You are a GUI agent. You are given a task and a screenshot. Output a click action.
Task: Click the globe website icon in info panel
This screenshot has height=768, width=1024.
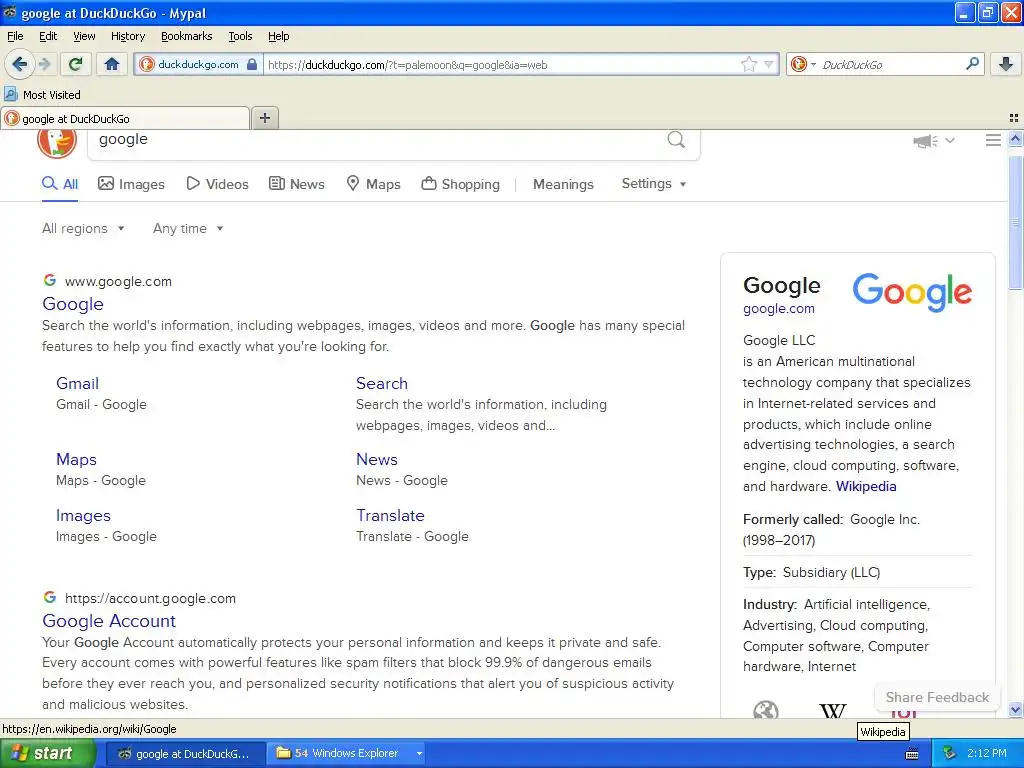coord(765,710)
